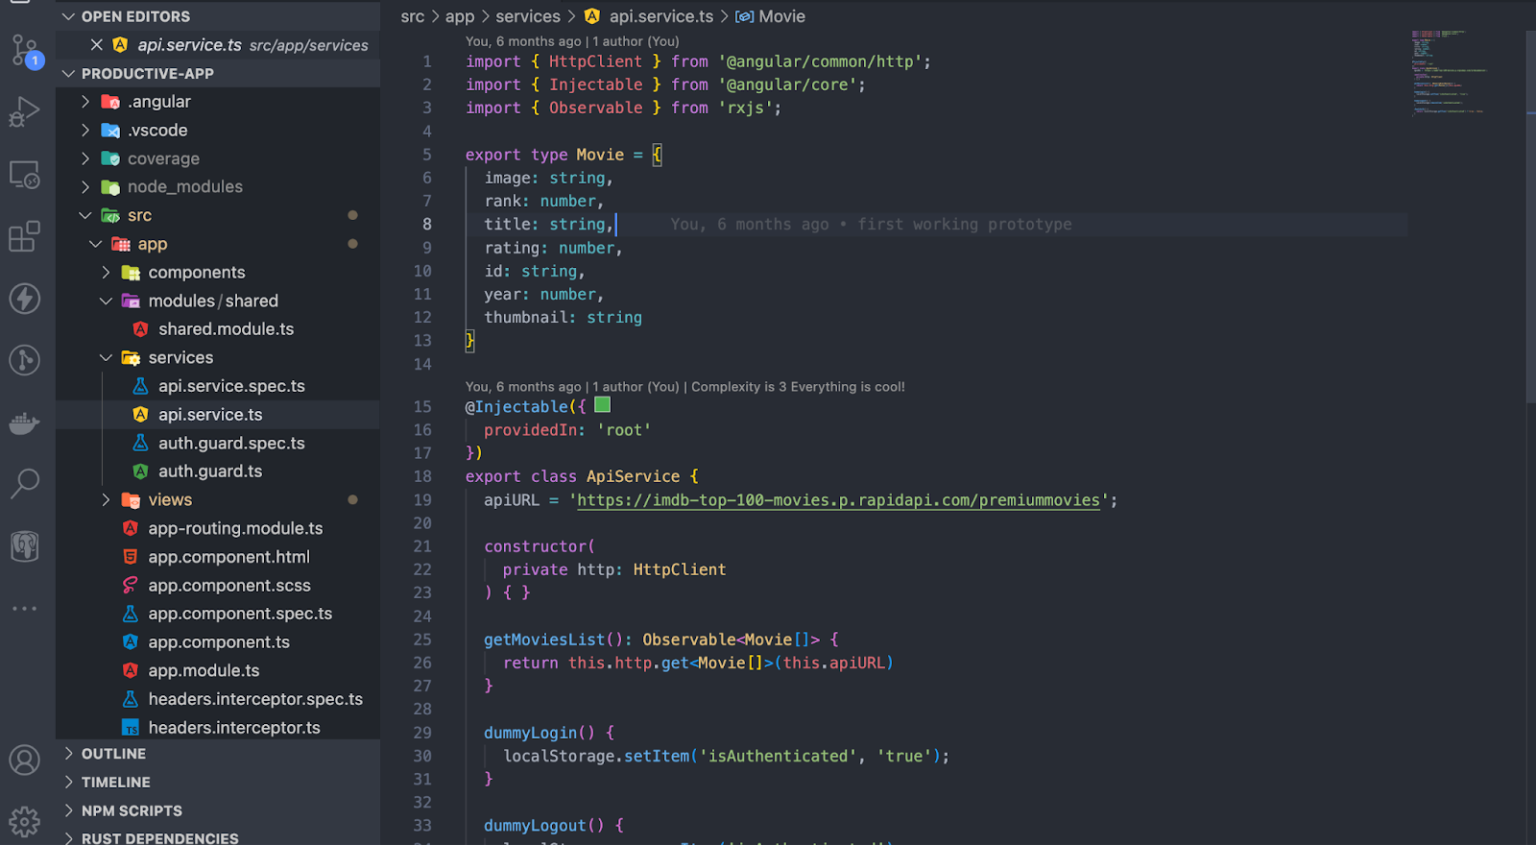
Task: Click the Movie symbol breadcrumb
Action: coord(781,16)
